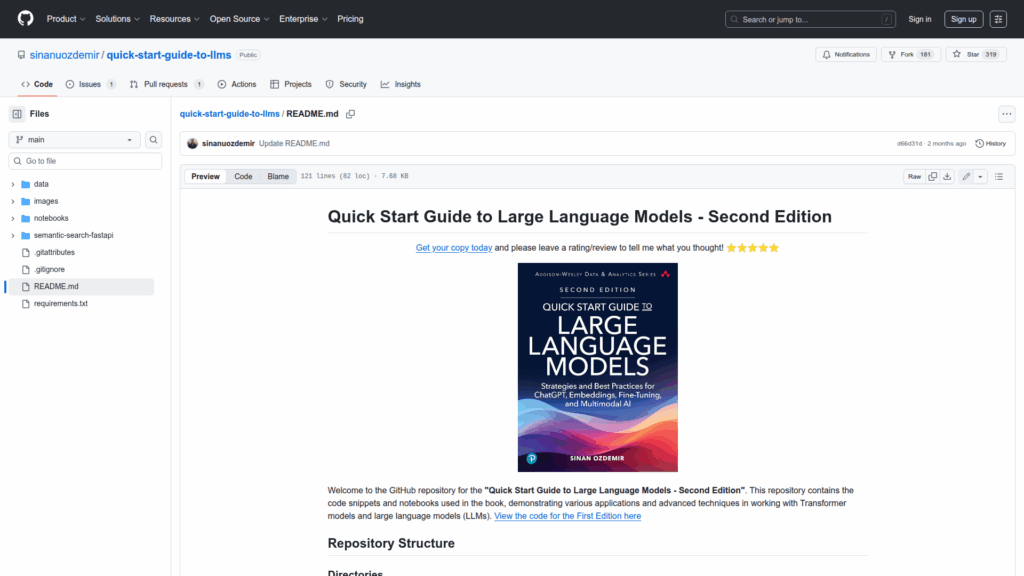
Task: Copy raw file contents icon
Action: [x=933, y=176]
